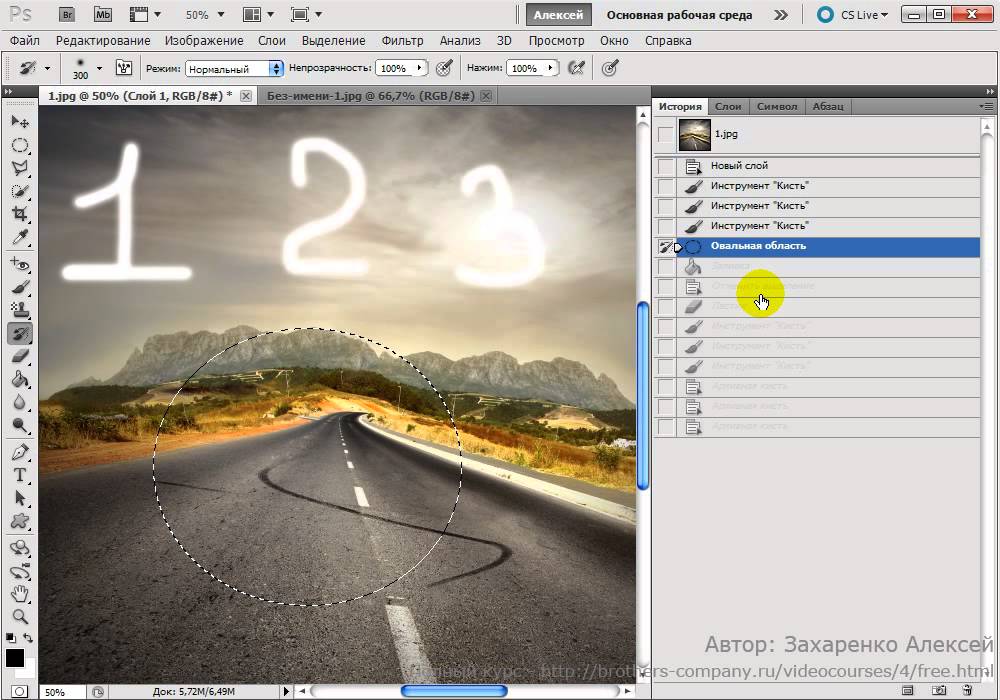Viewport: 1000px width, 700px height.
Task: Select the Hand tool
Action: point(20,594)
